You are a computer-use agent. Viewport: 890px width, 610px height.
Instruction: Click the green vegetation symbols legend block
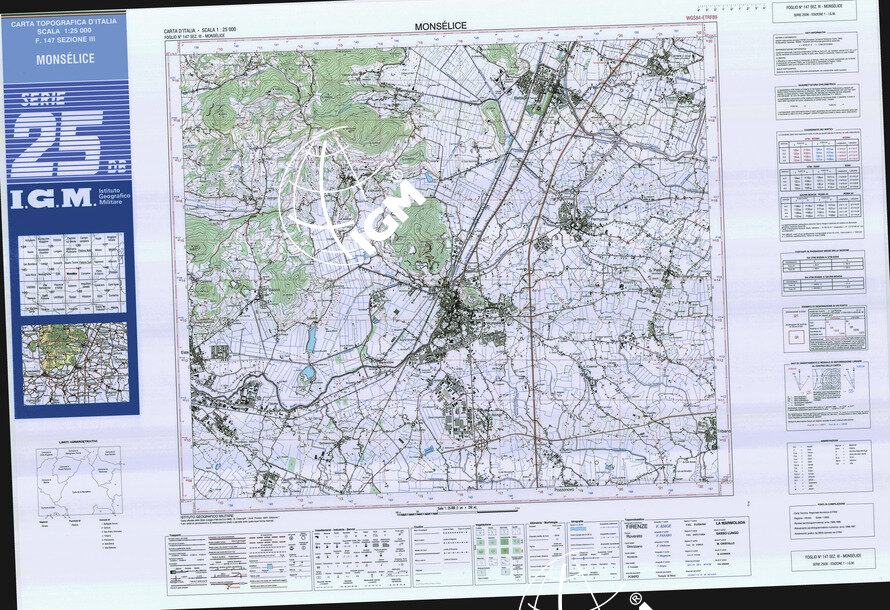[x=497, y=548]
